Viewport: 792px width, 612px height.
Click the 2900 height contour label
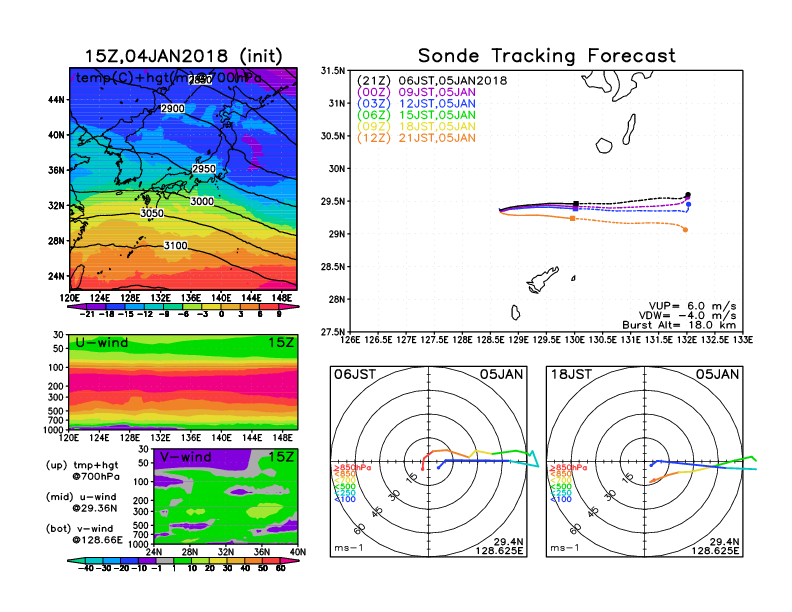coord(172,109)
